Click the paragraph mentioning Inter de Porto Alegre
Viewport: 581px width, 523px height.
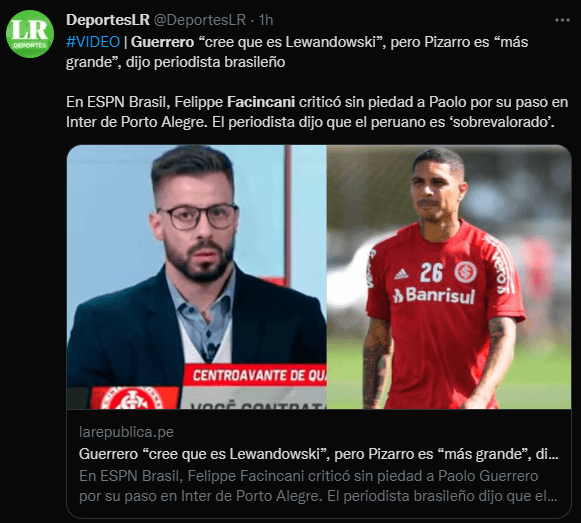coord(317,112)
